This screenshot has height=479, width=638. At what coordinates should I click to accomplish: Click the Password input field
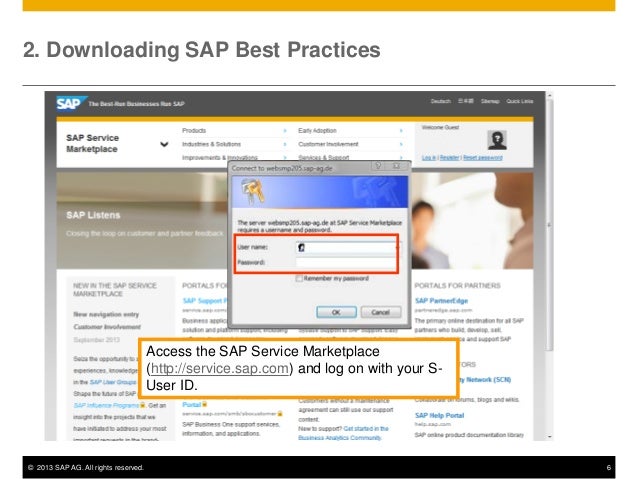tap(346, 262)
